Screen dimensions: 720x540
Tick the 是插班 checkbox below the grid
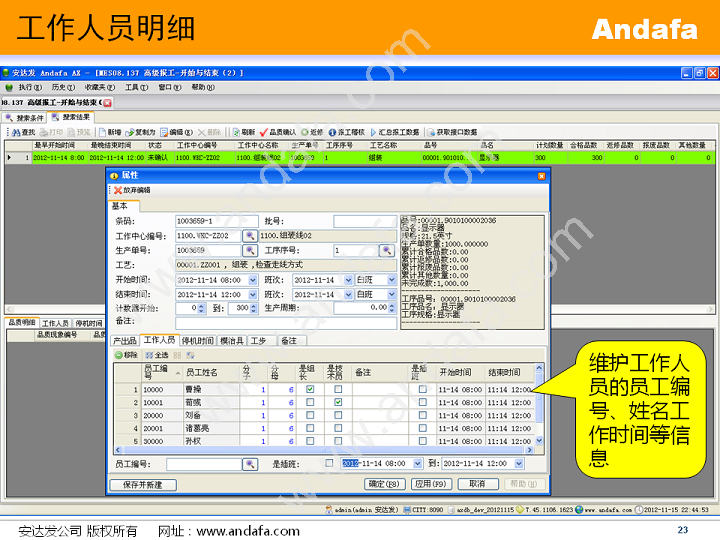coord(329,464)
